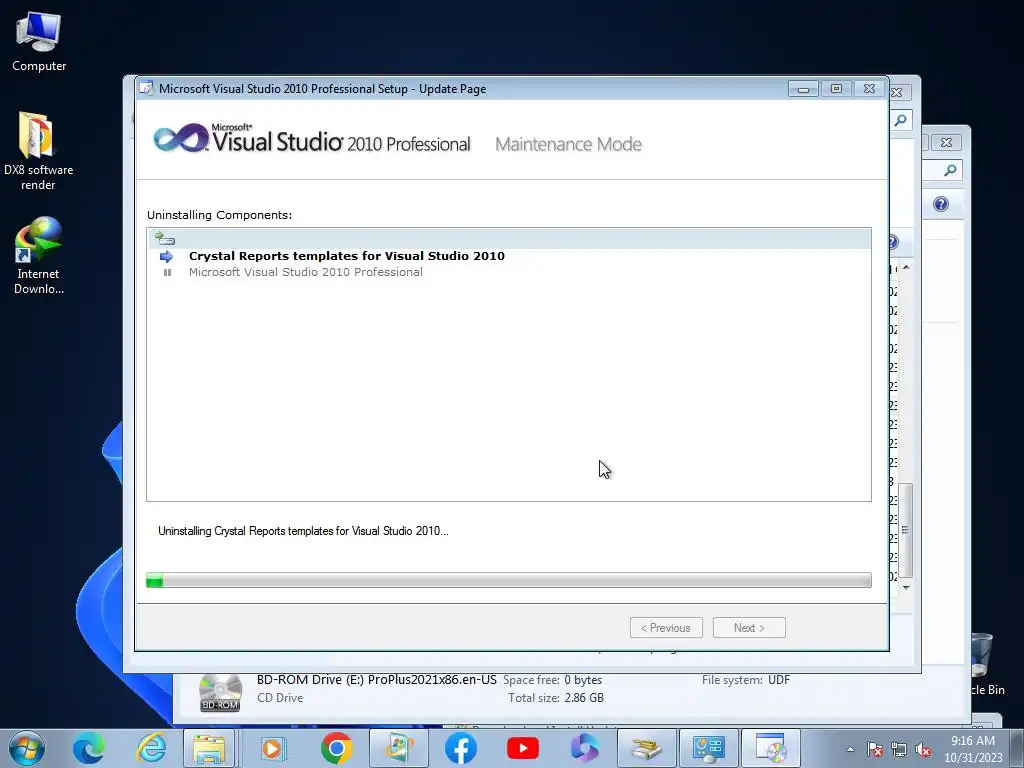The image size is (1024, 768).
Task: Open Windows Explorer from the taskbar
Action: tap(209, 748)
